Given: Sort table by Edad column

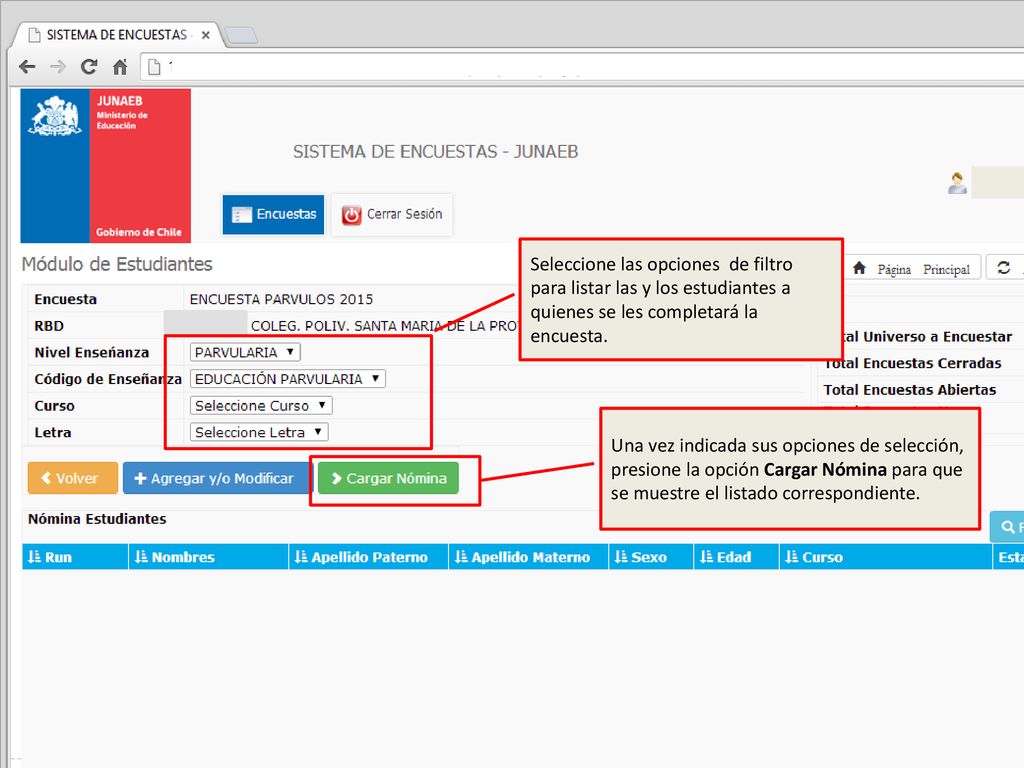Looking at the screenshot, I should (736, 557).
